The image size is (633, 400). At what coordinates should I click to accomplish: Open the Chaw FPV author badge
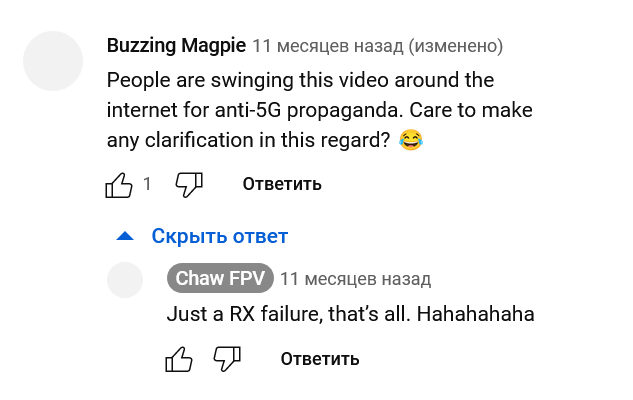[x=220, y=278]
